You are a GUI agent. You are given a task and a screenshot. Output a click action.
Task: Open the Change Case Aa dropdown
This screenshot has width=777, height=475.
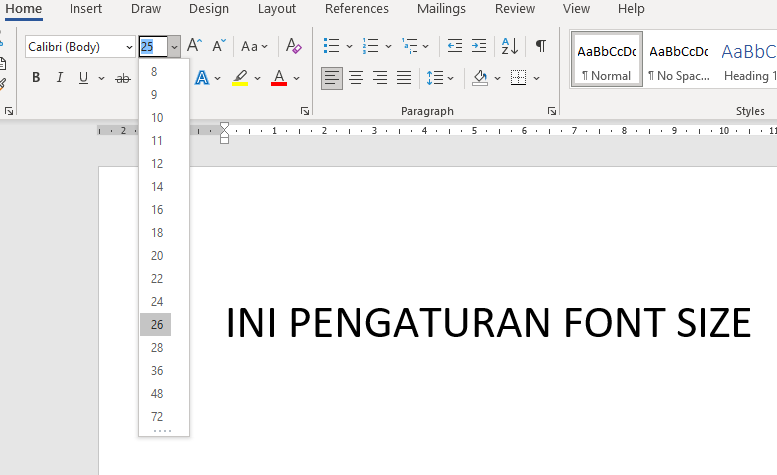coord(254,47)
